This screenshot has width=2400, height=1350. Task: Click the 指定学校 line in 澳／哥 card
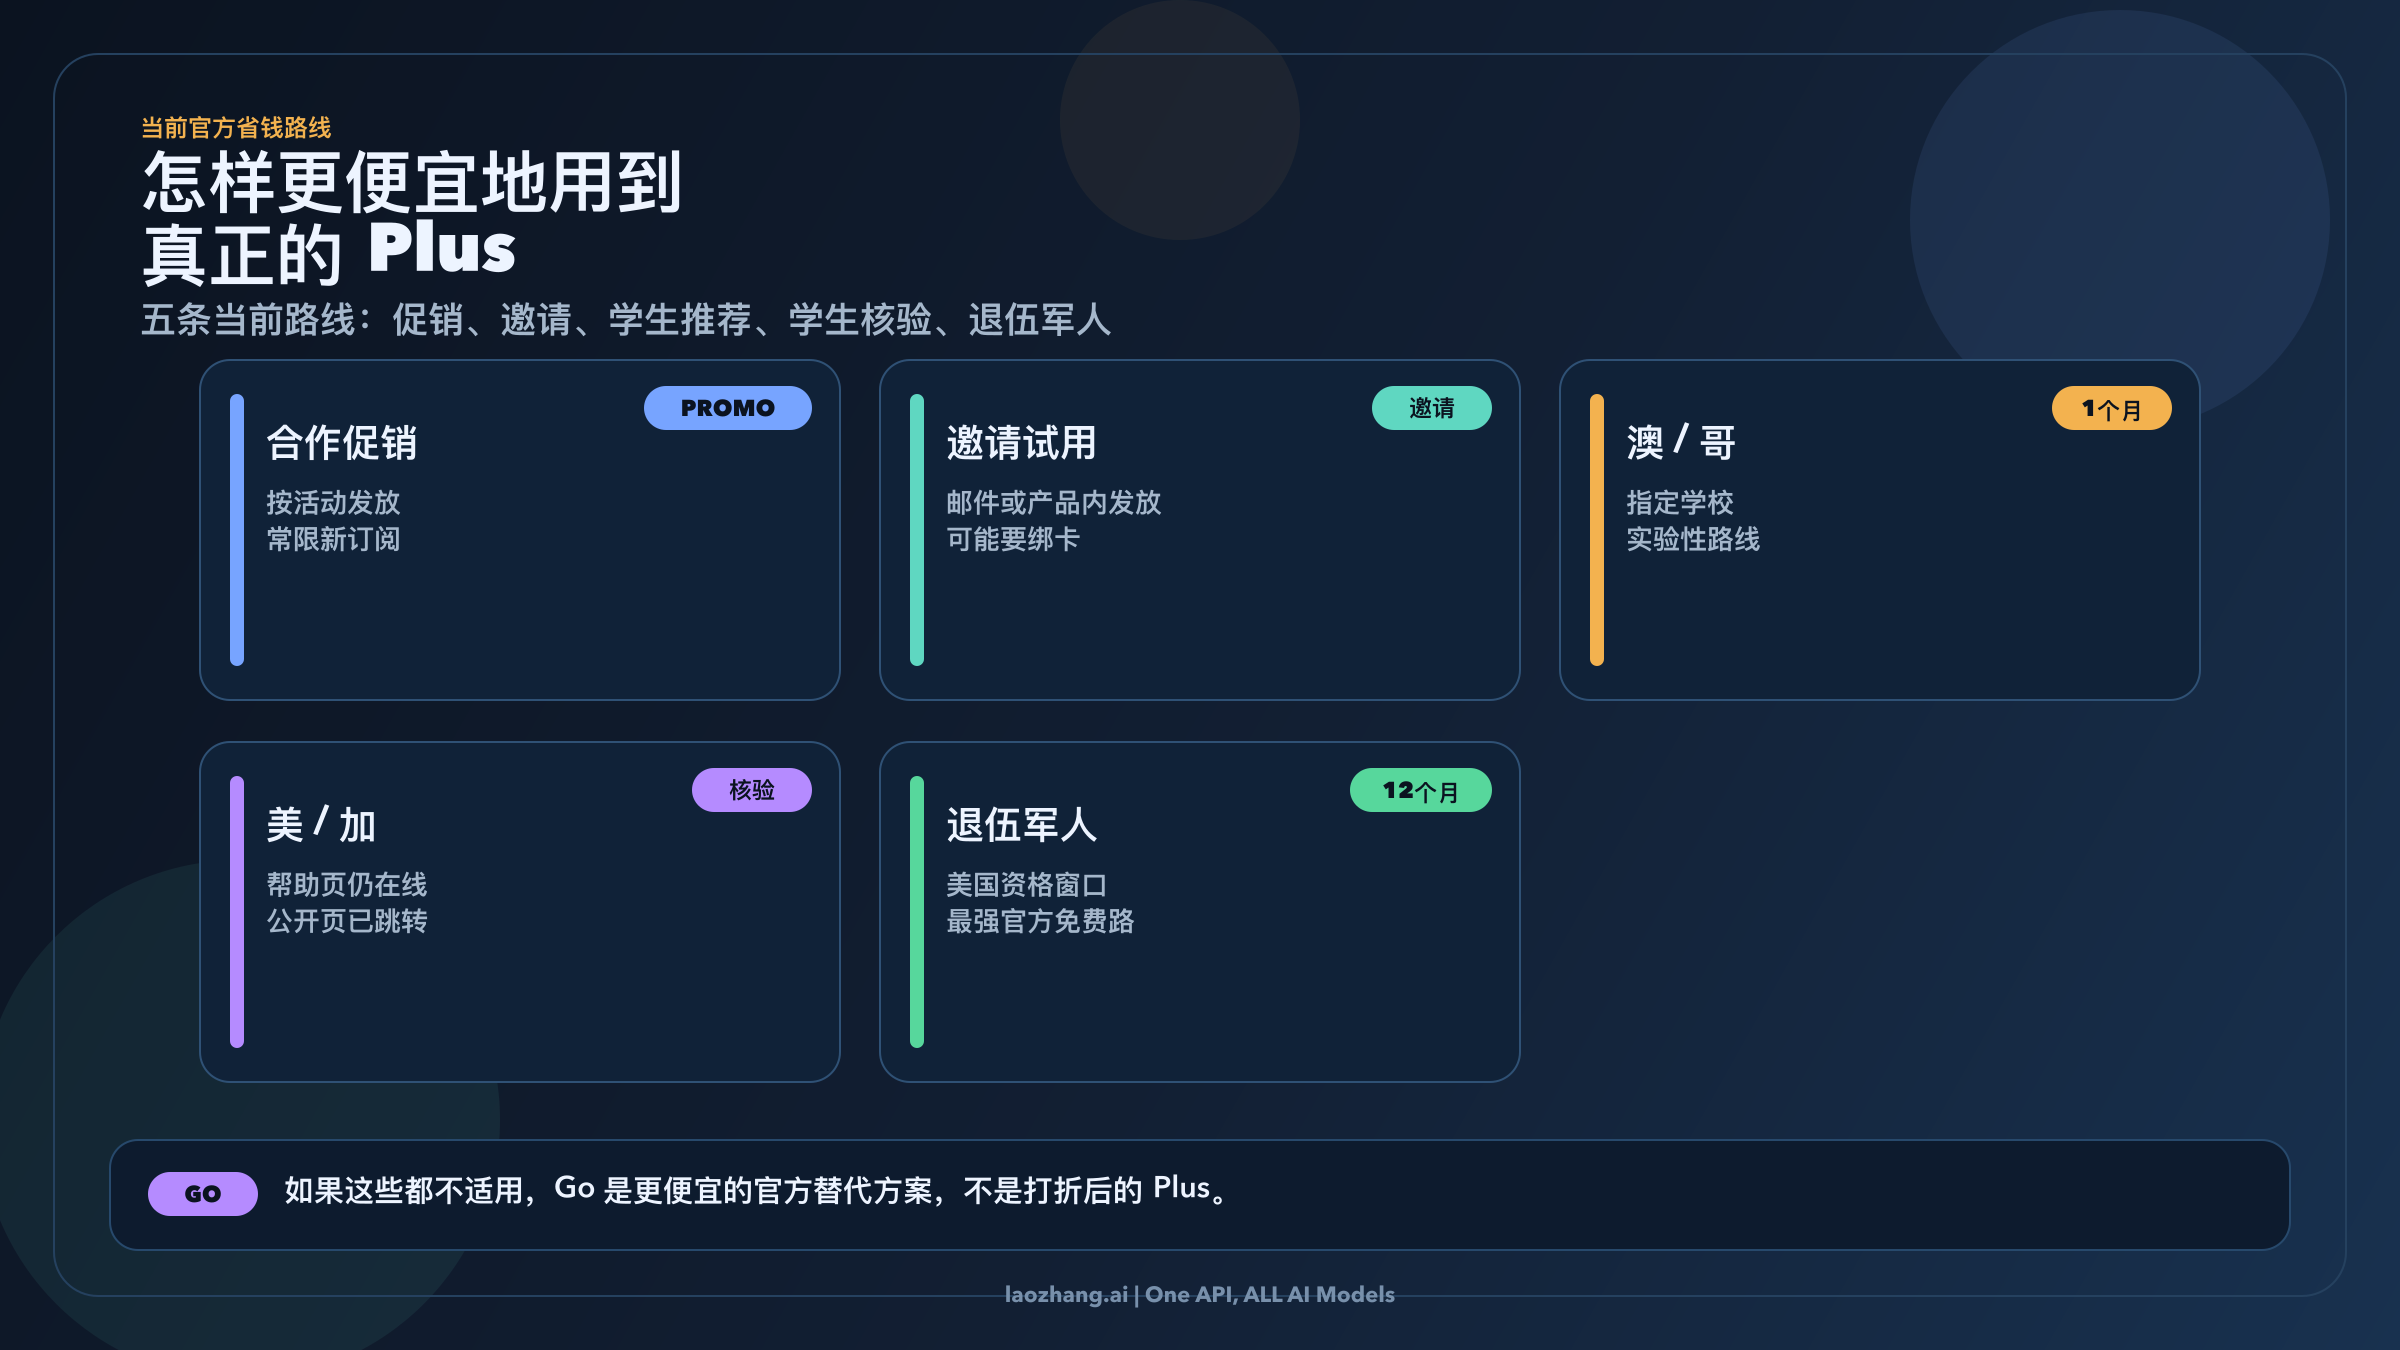[x=1680, y=503]
